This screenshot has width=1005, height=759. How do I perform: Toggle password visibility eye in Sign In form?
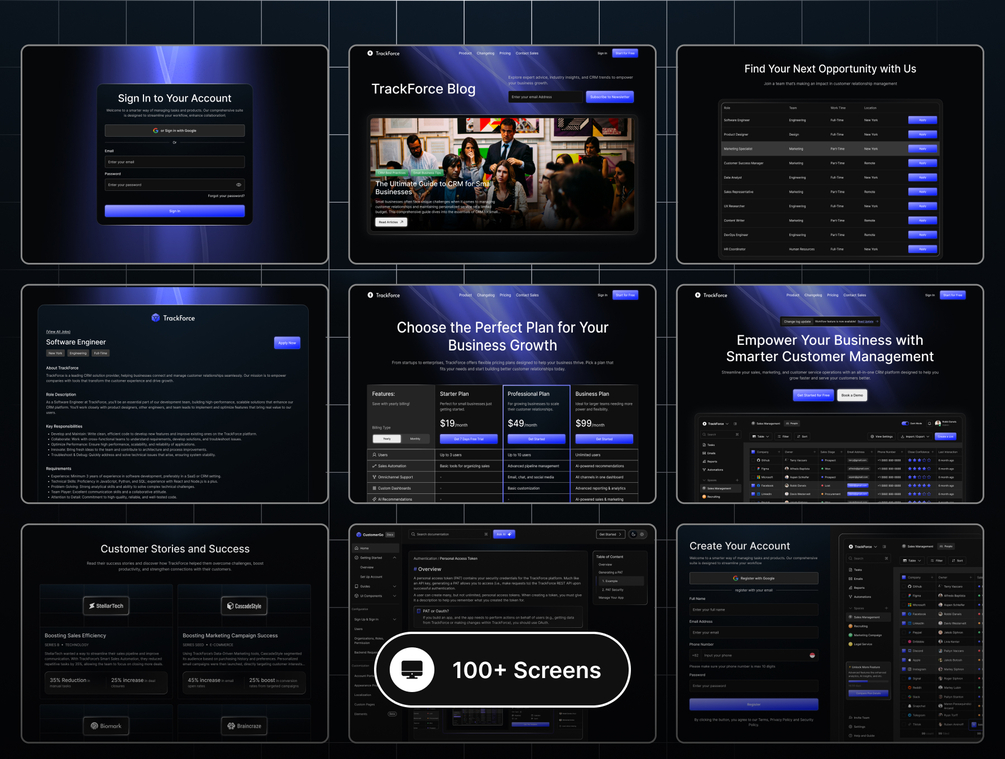(238, 185)
